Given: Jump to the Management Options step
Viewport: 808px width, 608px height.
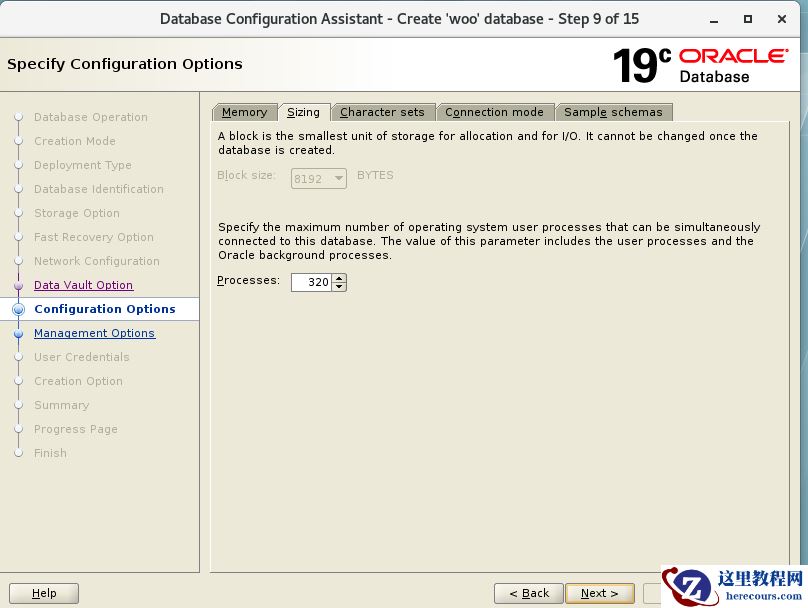Looking at the screenshot, I should (x=94, y=333).
